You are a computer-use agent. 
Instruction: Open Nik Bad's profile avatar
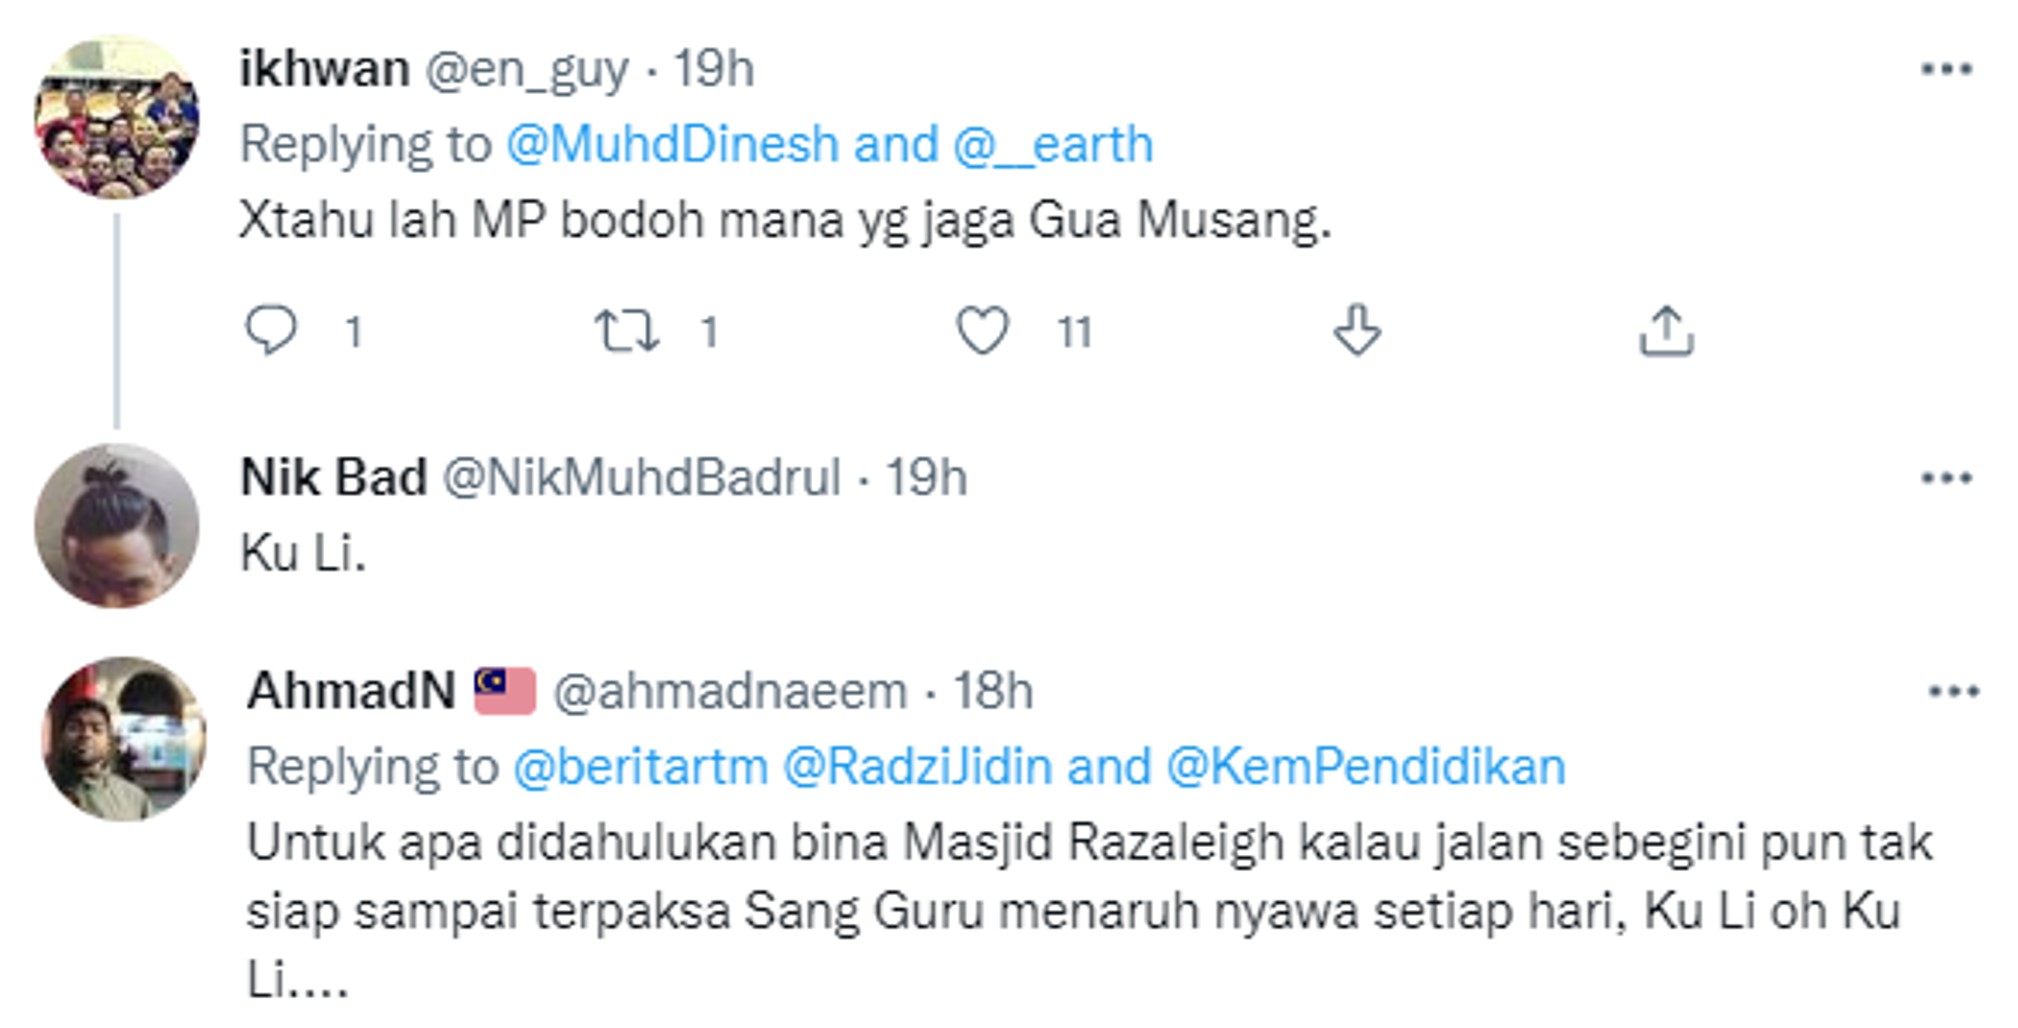click(117, 526)
